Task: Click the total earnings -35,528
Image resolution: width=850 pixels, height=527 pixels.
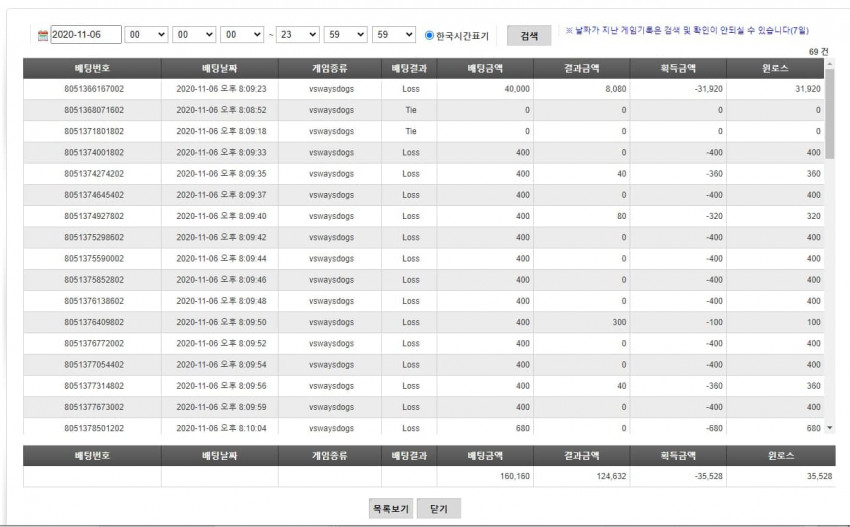Action: point(709,476)
